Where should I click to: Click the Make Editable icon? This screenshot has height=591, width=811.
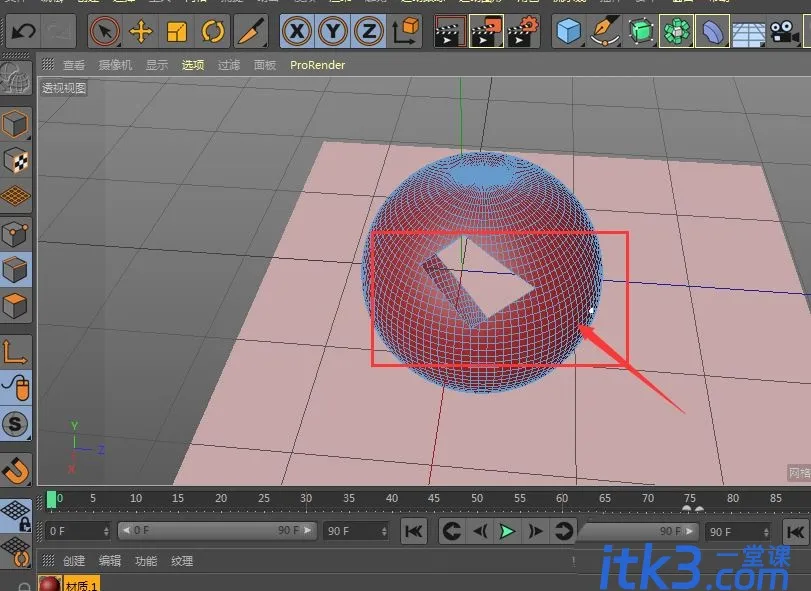[16, 78]
